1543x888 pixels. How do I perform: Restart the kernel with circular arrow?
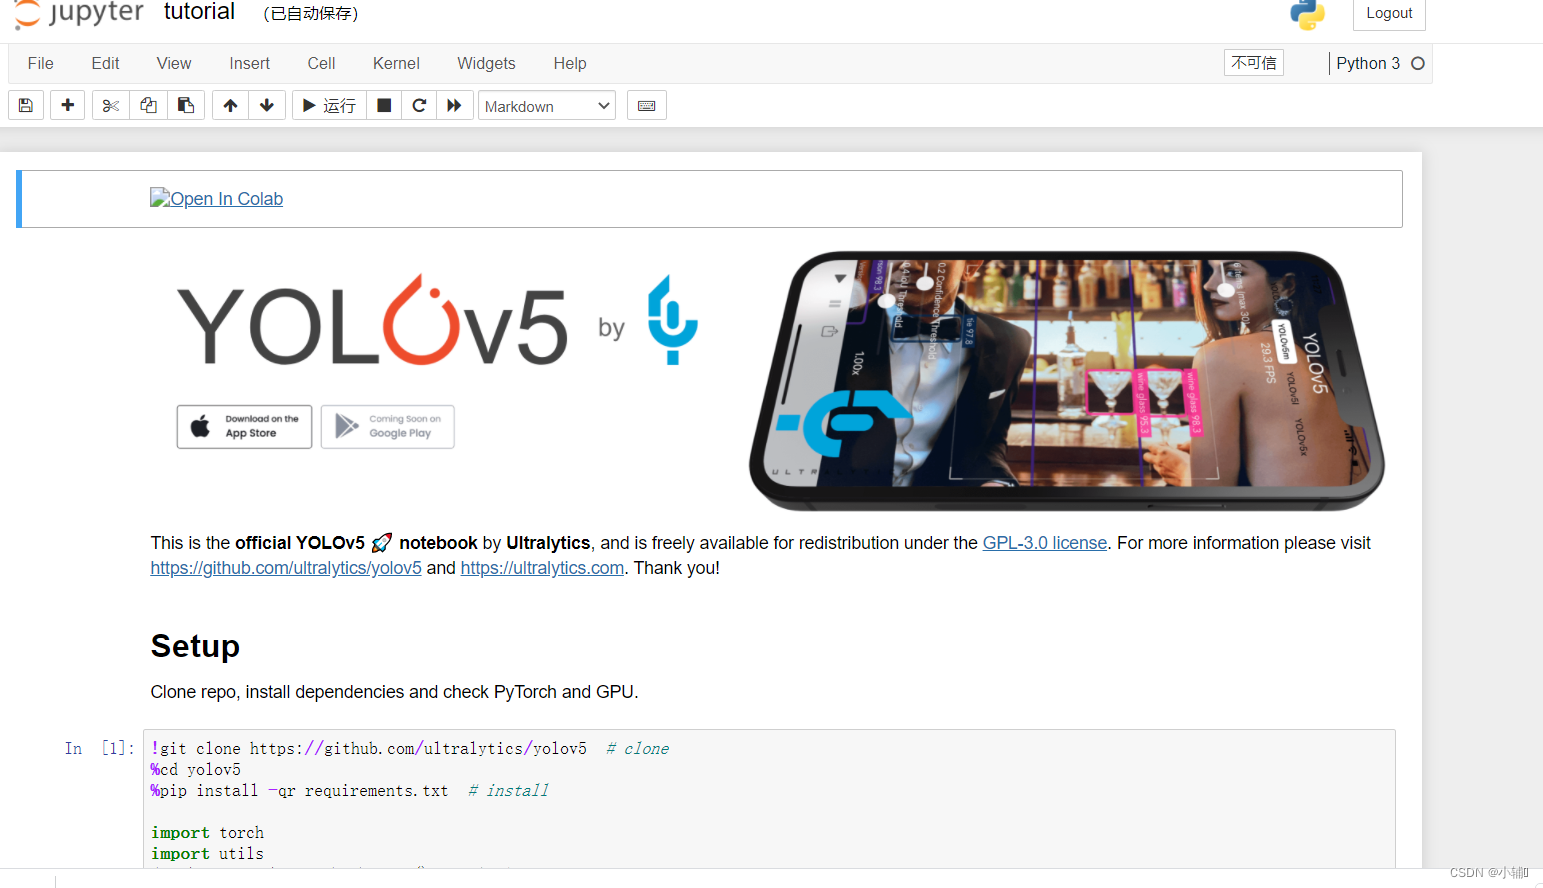click(420, 105)
